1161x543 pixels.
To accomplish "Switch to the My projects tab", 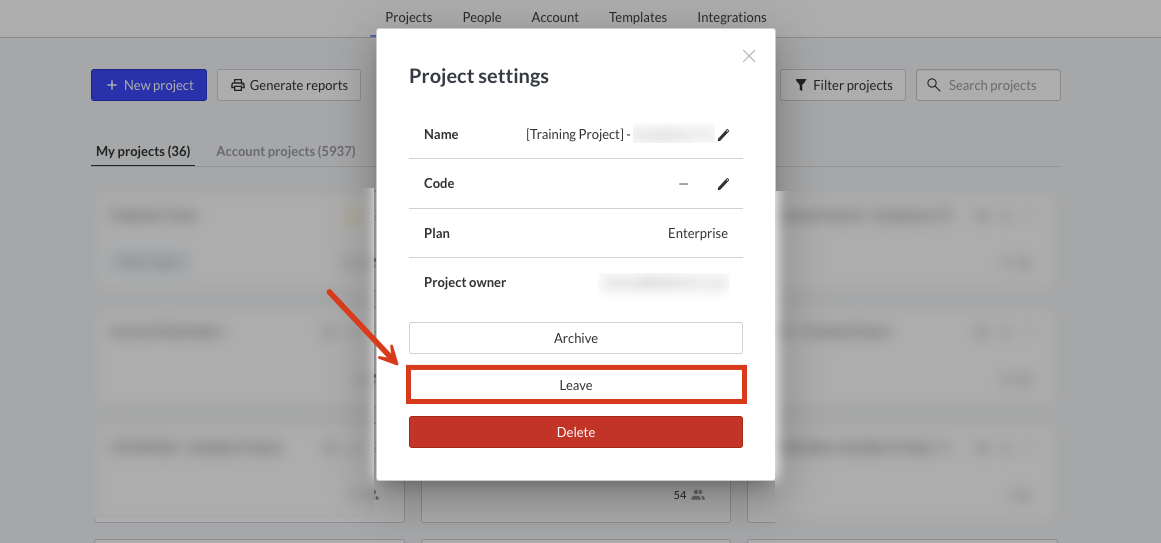I will pyautogui.click(x=143, y=151).
